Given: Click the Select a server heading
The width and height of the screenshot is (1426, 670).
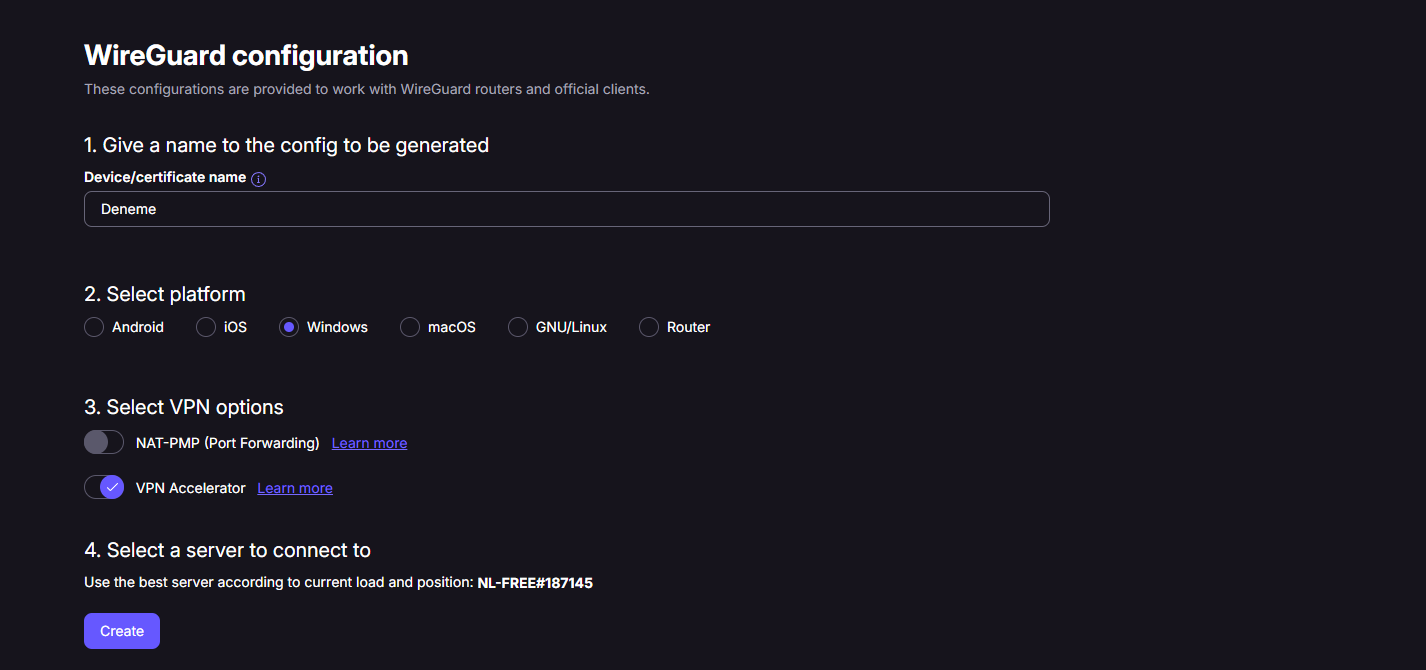Looking at the screenshot, I should point(227,550).
